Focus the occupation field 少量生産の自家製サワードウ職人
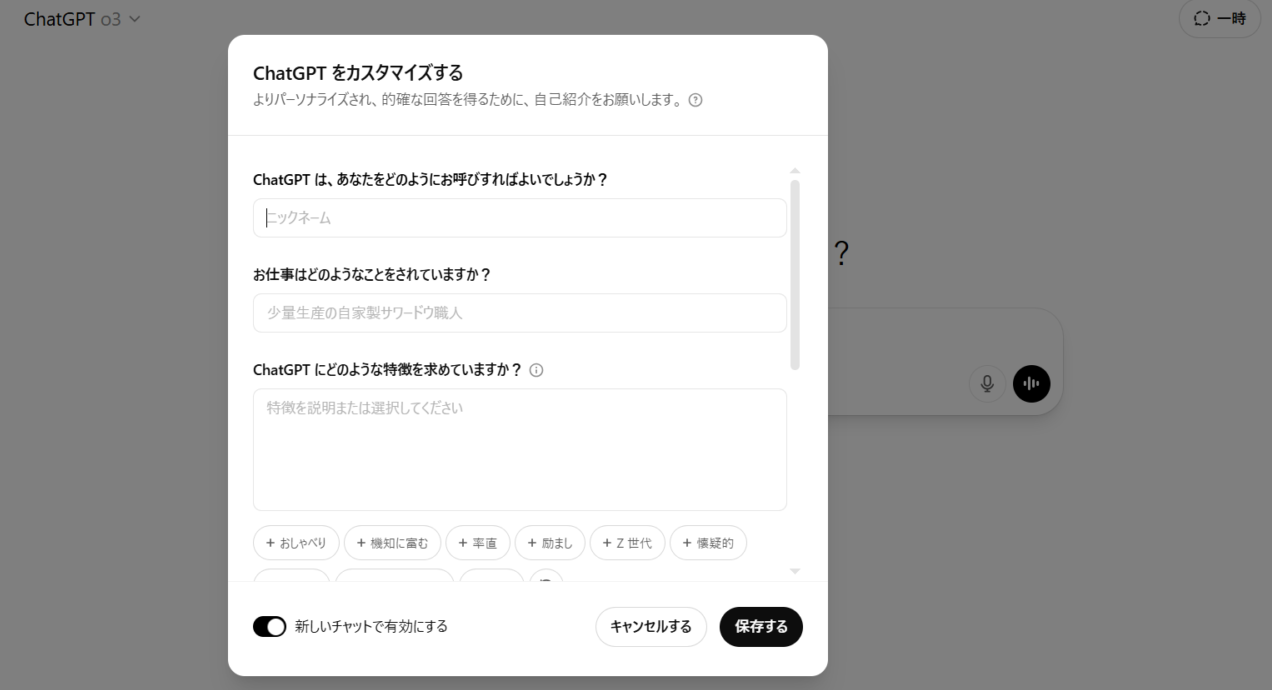This screenshot has height=690, width=1272. click(x=520, y=313)
